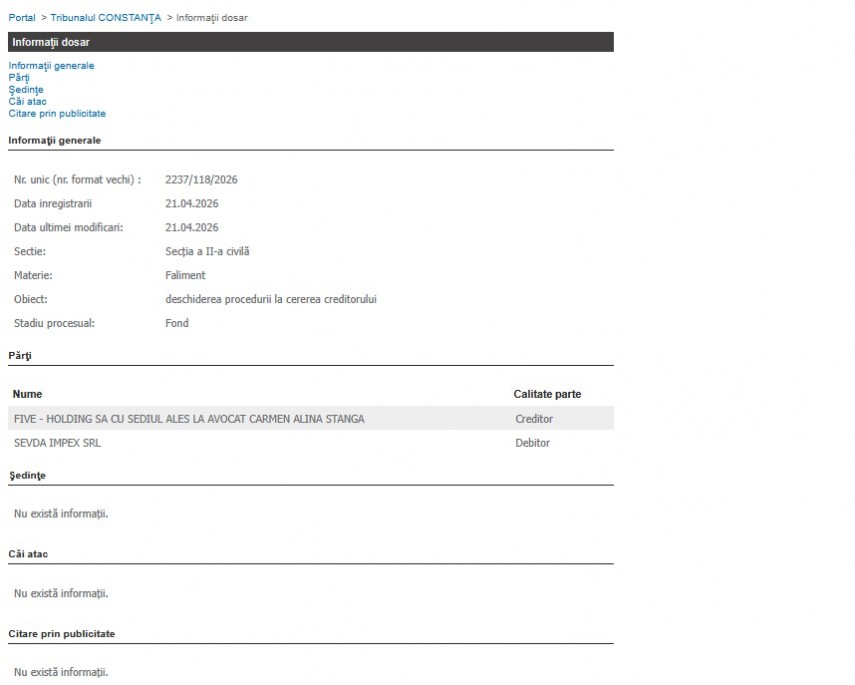Click the Portal breadcrumb link
The height and width of the screenshot is (685, 855).
point(22,18)
